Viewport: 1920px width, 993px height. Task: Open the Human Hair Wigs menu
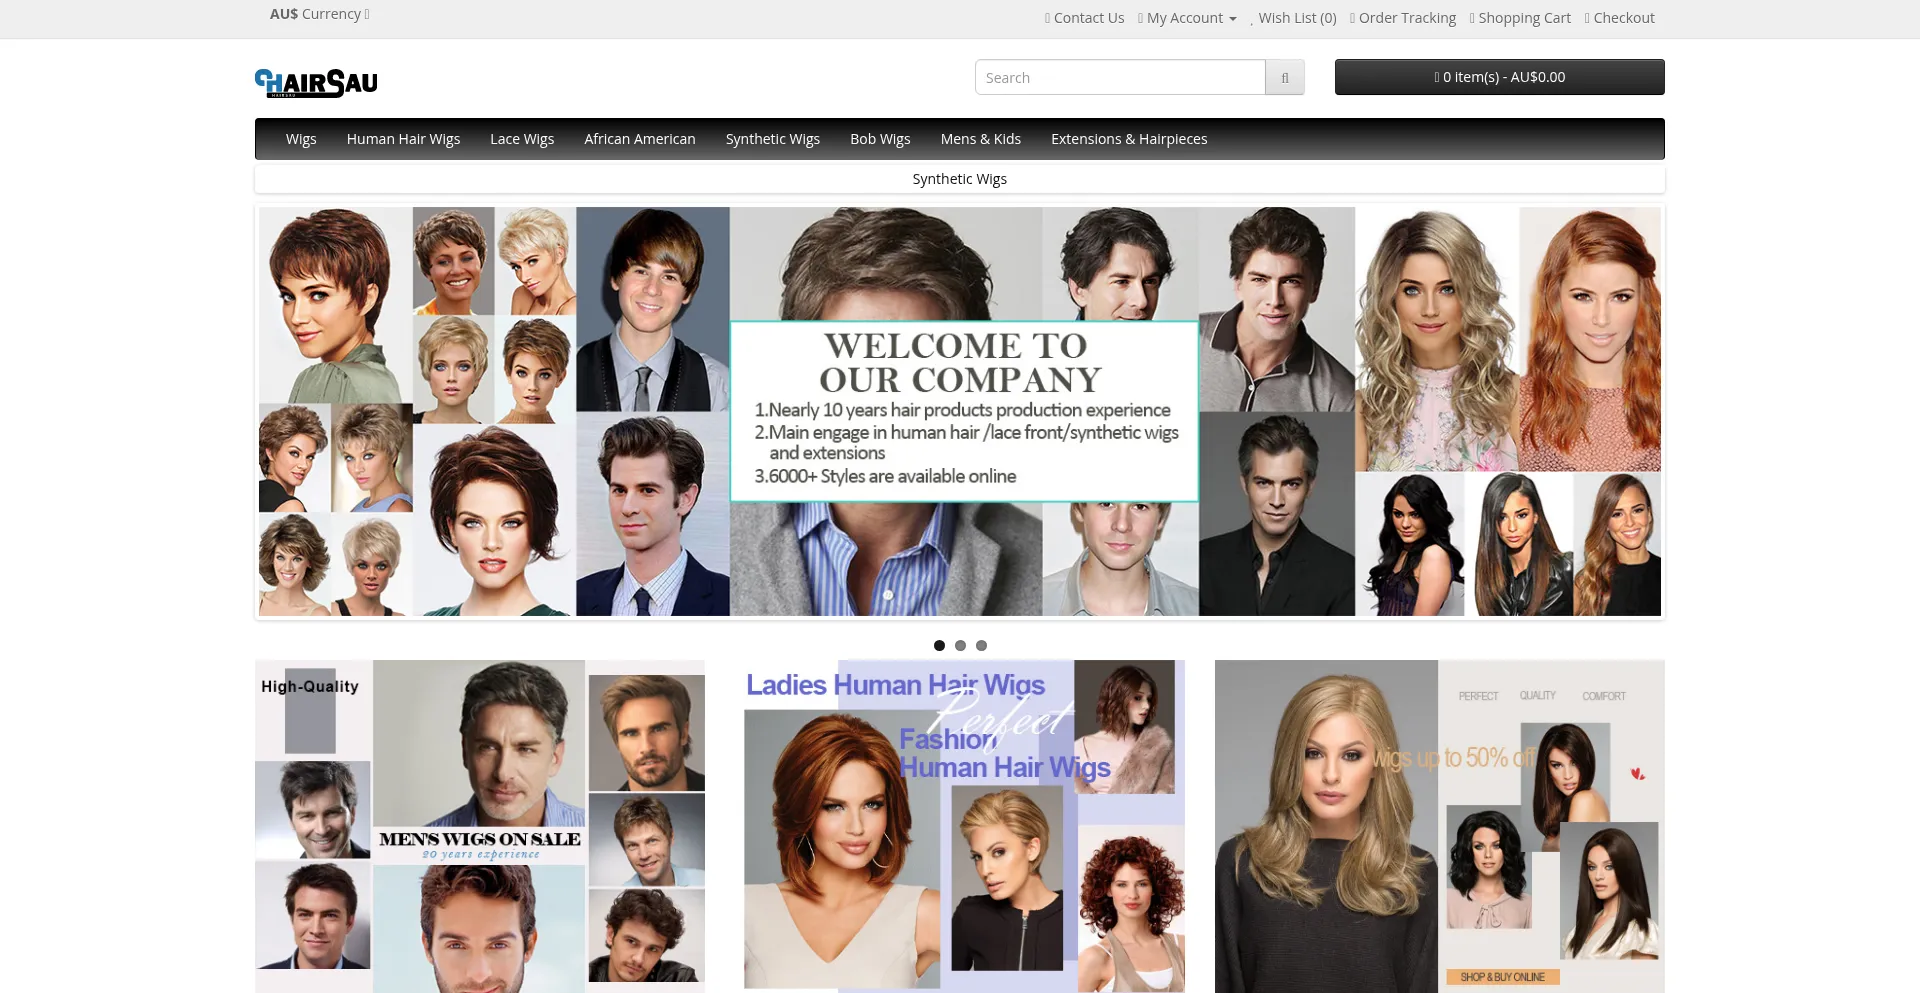click(403, 139)
